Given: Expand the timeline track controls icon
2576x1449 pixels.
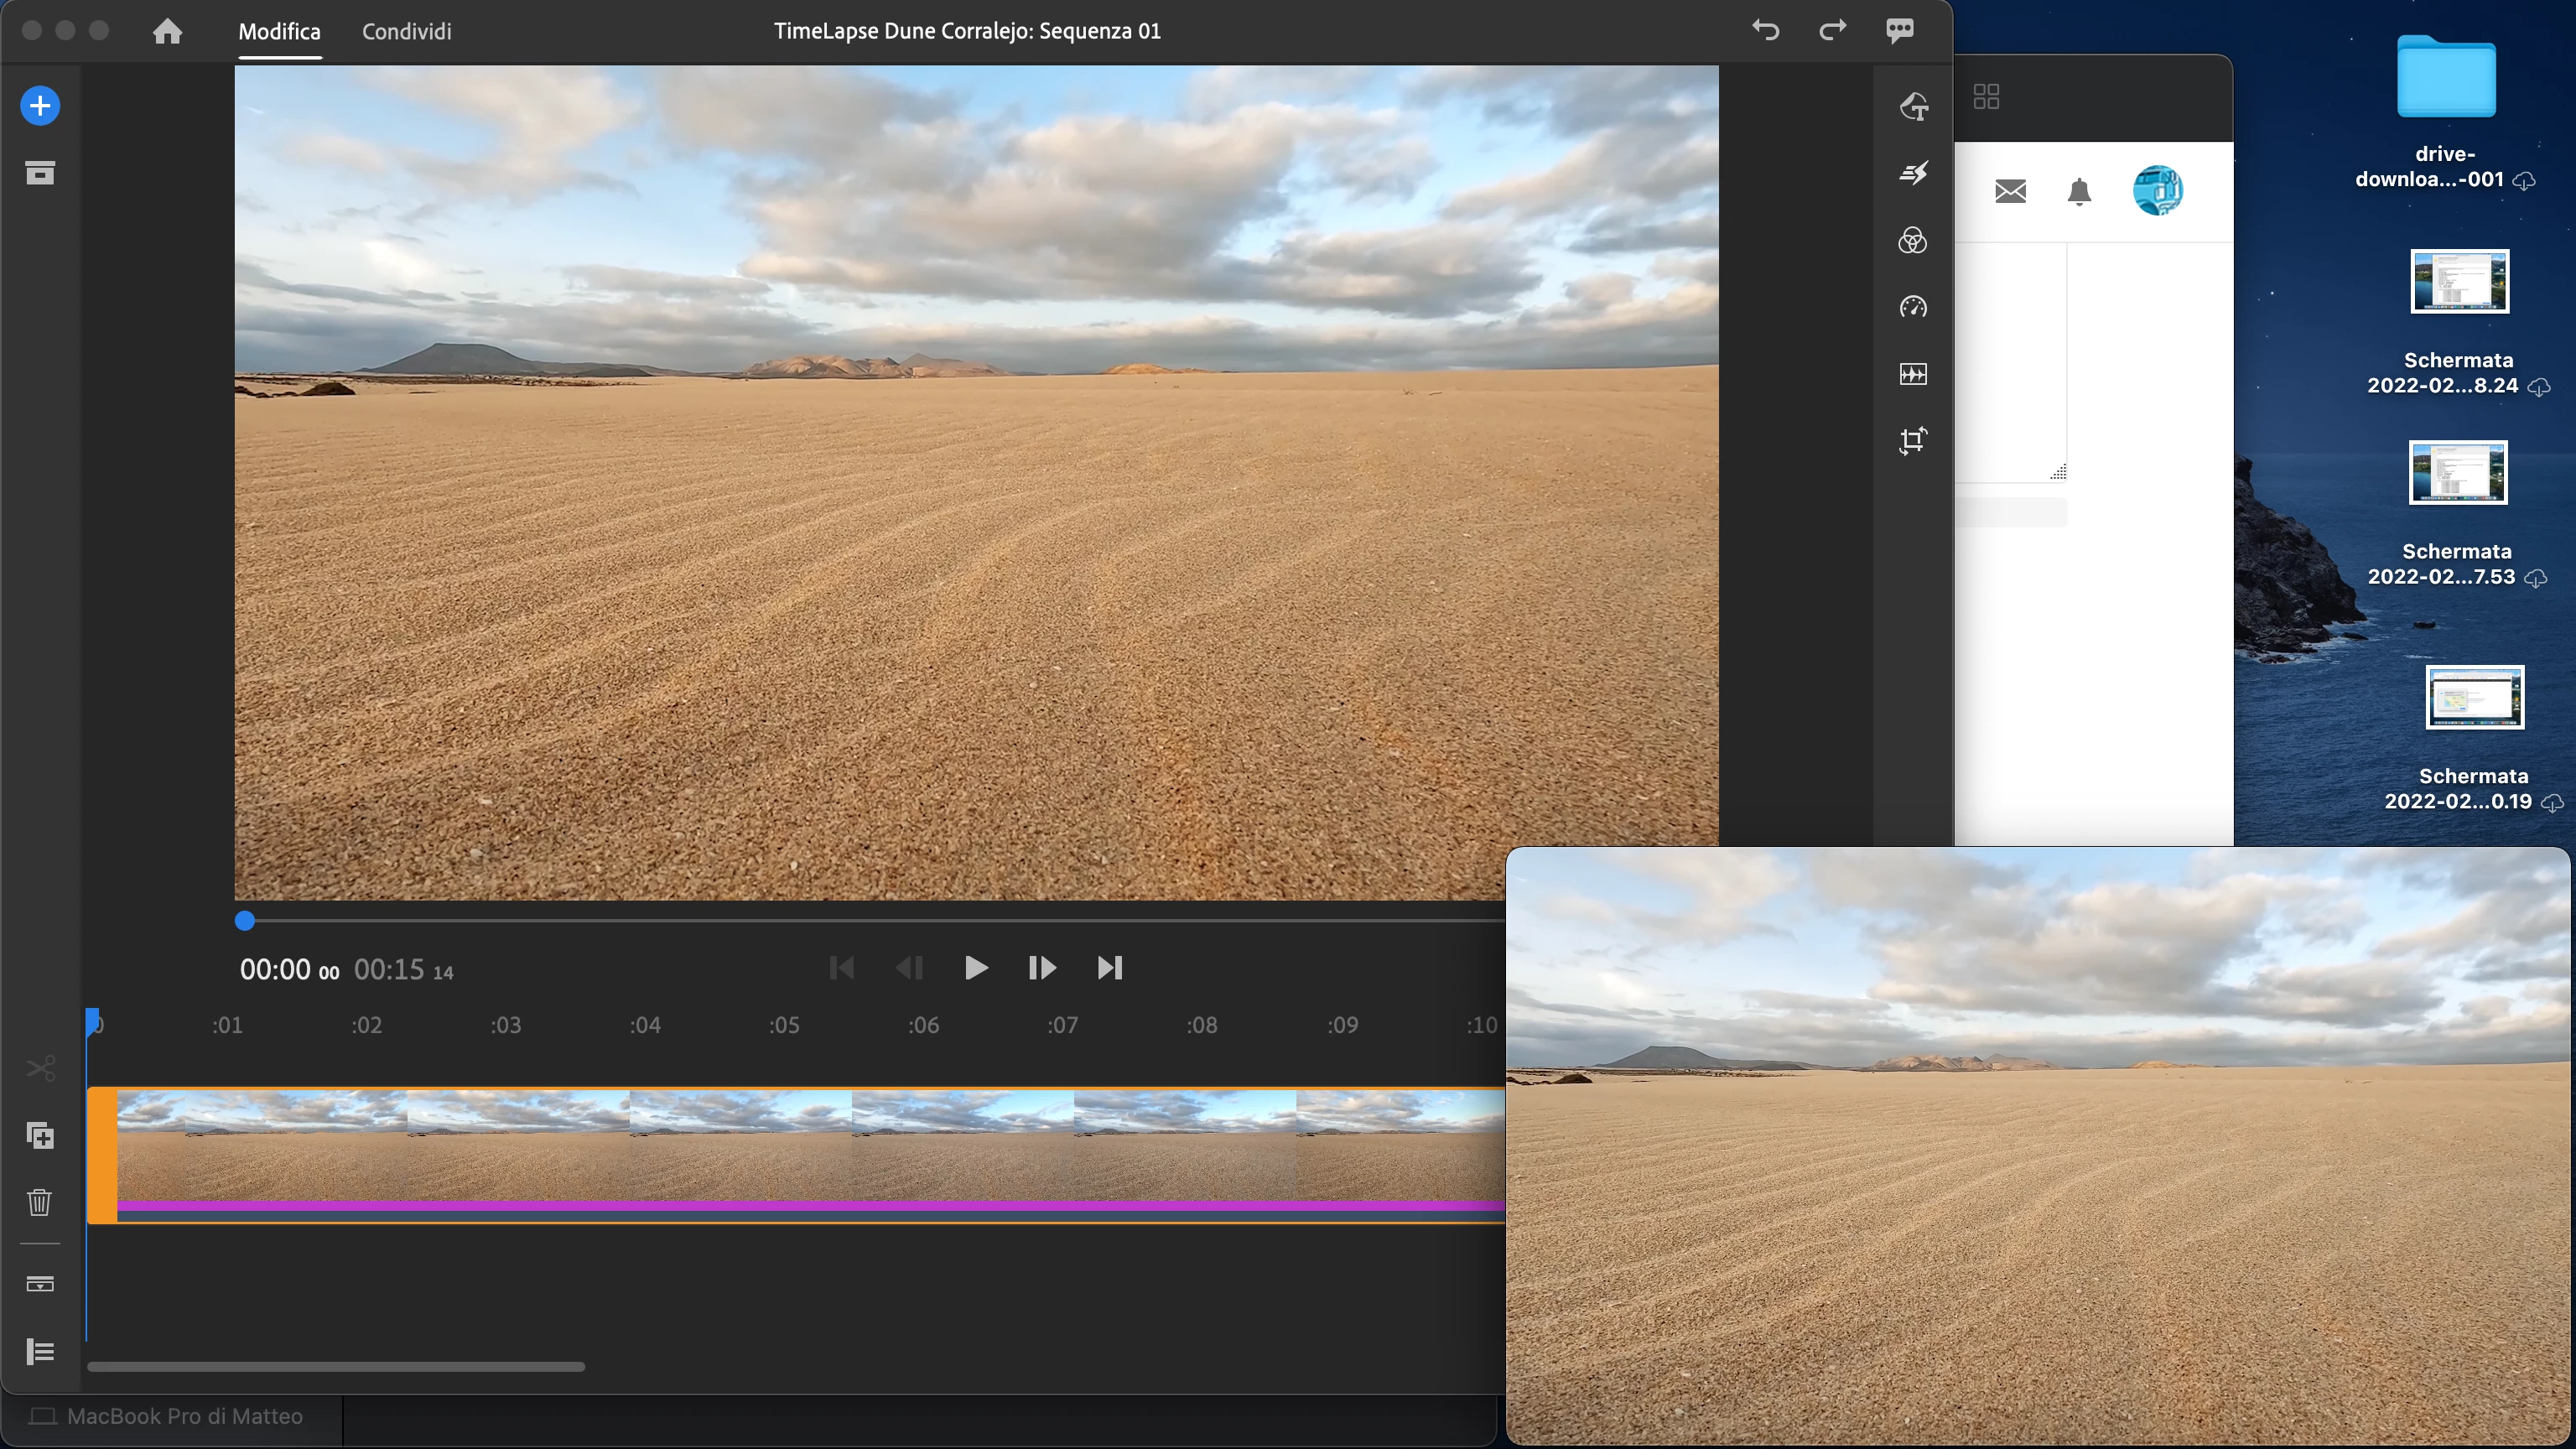Looking at the screenshot, I should pyautogui.click(x=40, y=1284).
